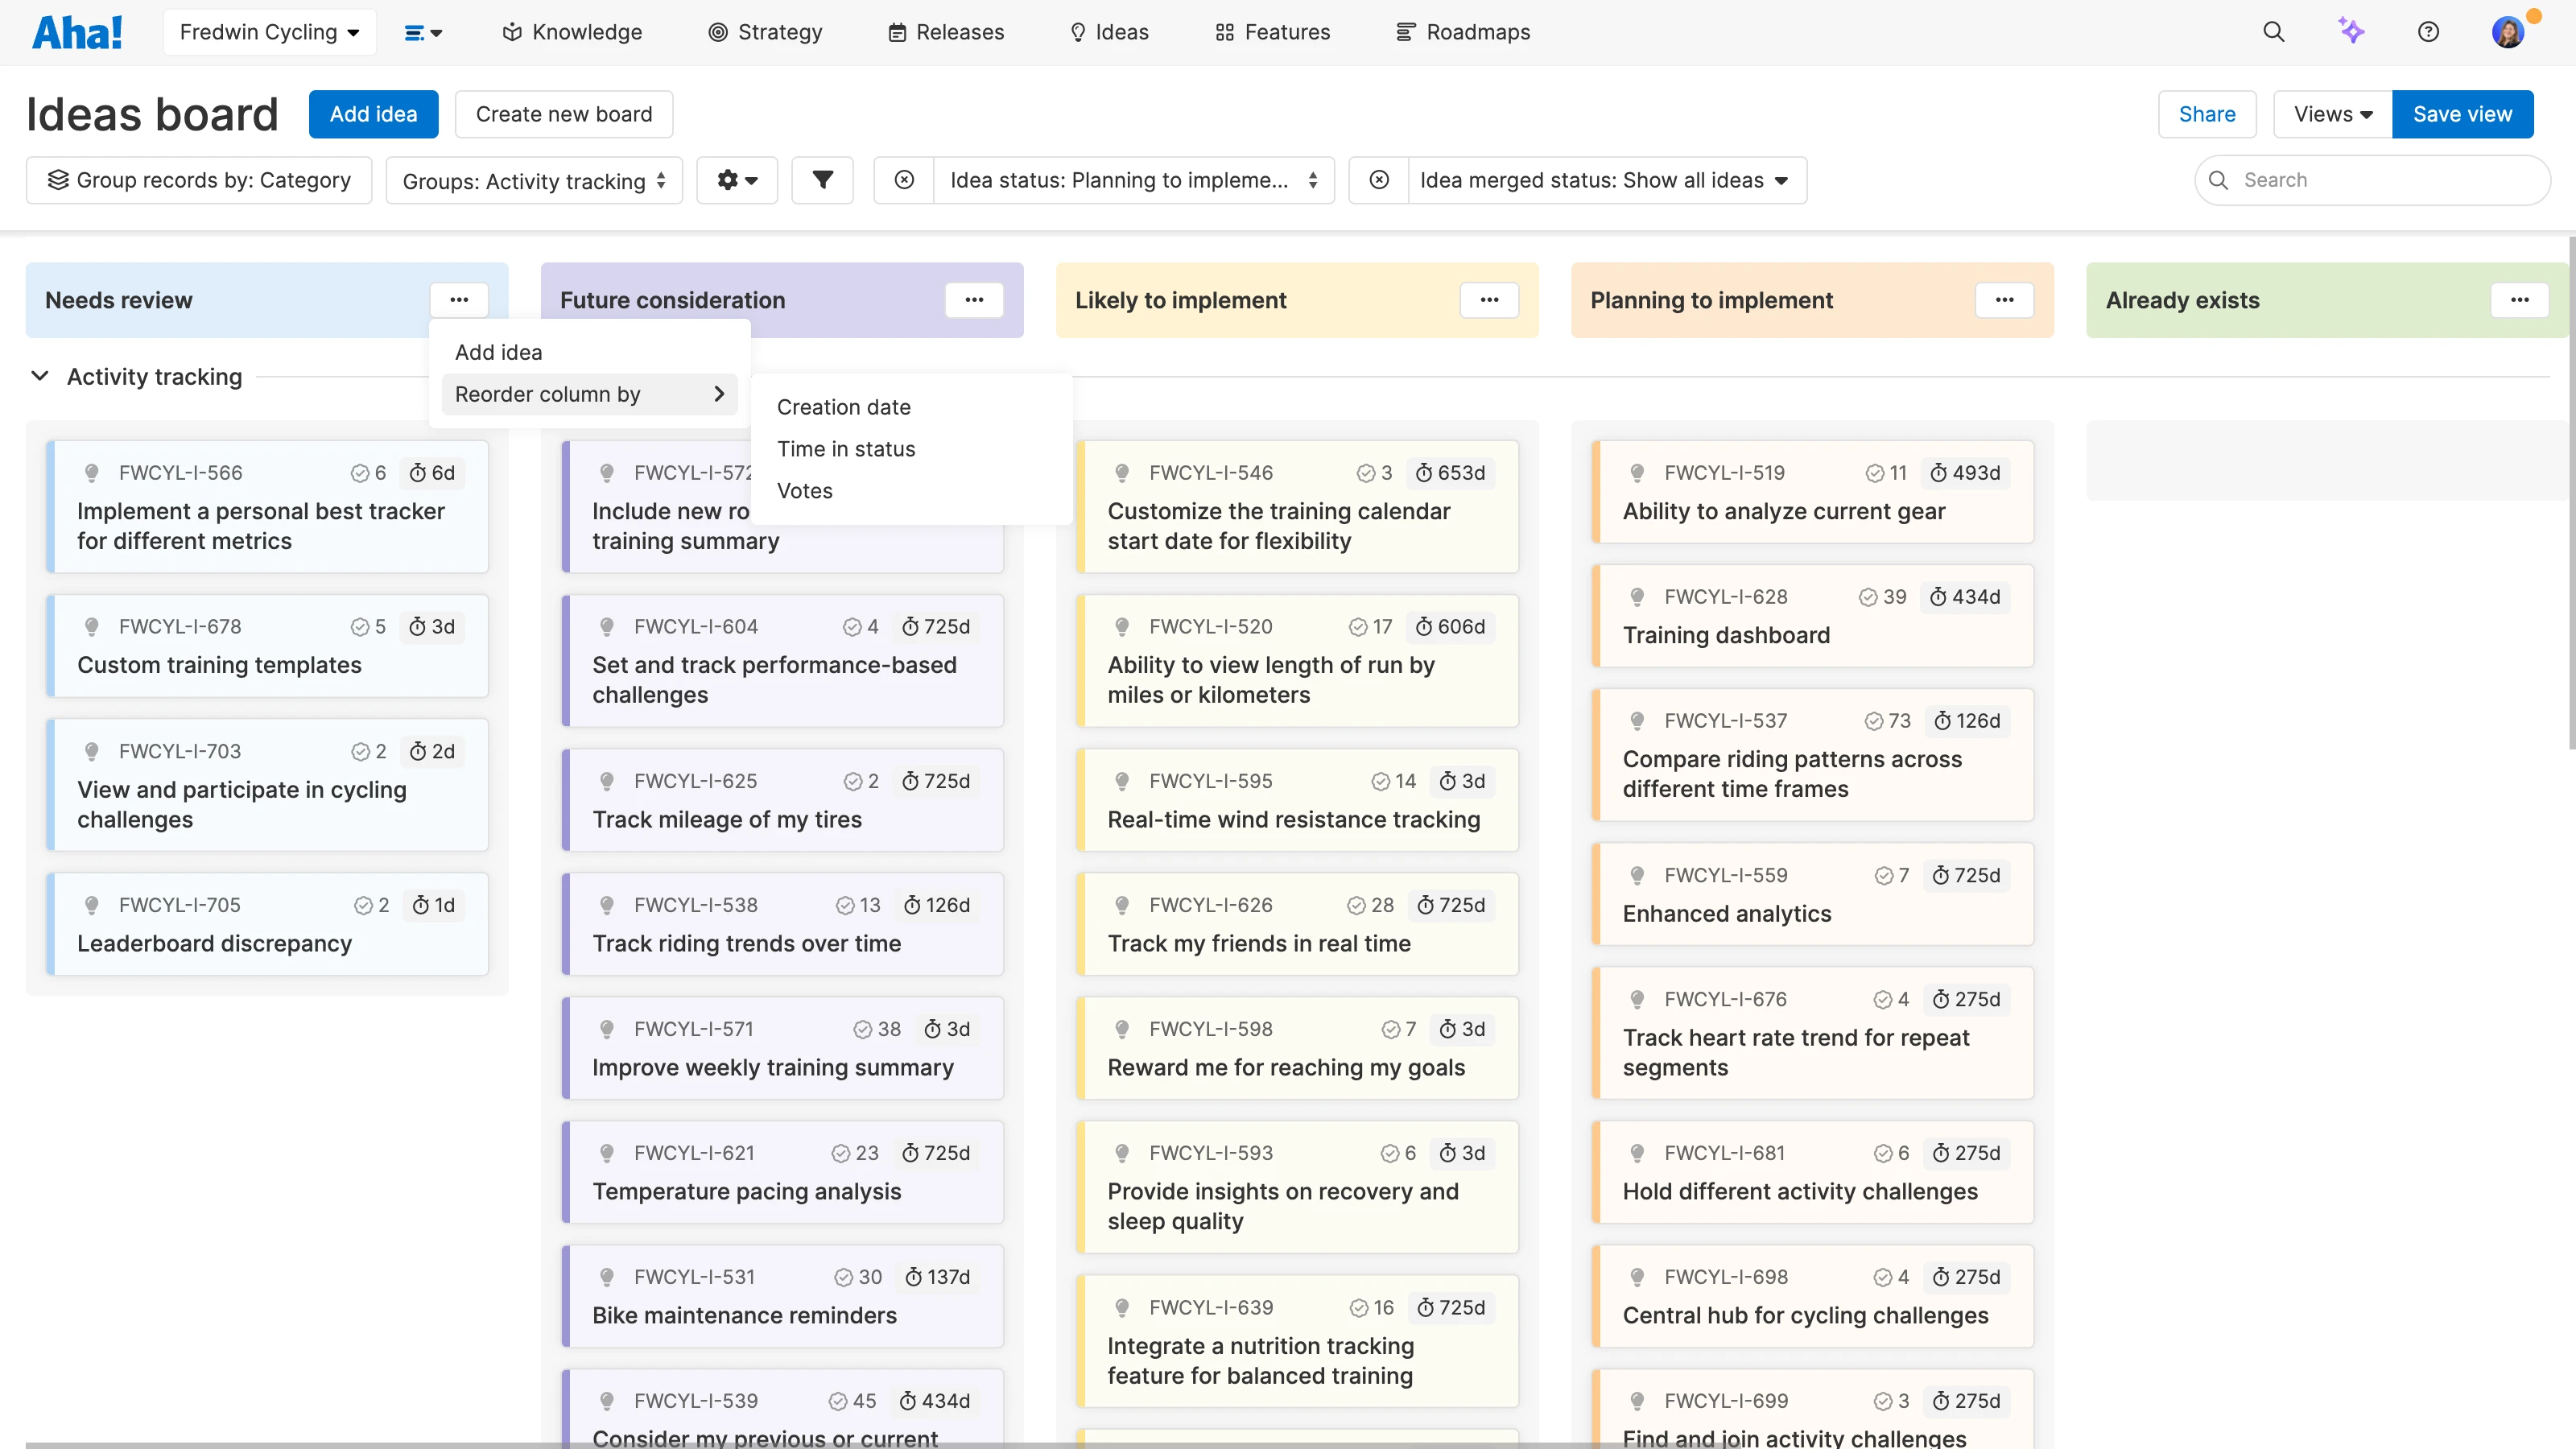
Task: Open the Groups: Activity tracking selector
Action: (534, 181)
